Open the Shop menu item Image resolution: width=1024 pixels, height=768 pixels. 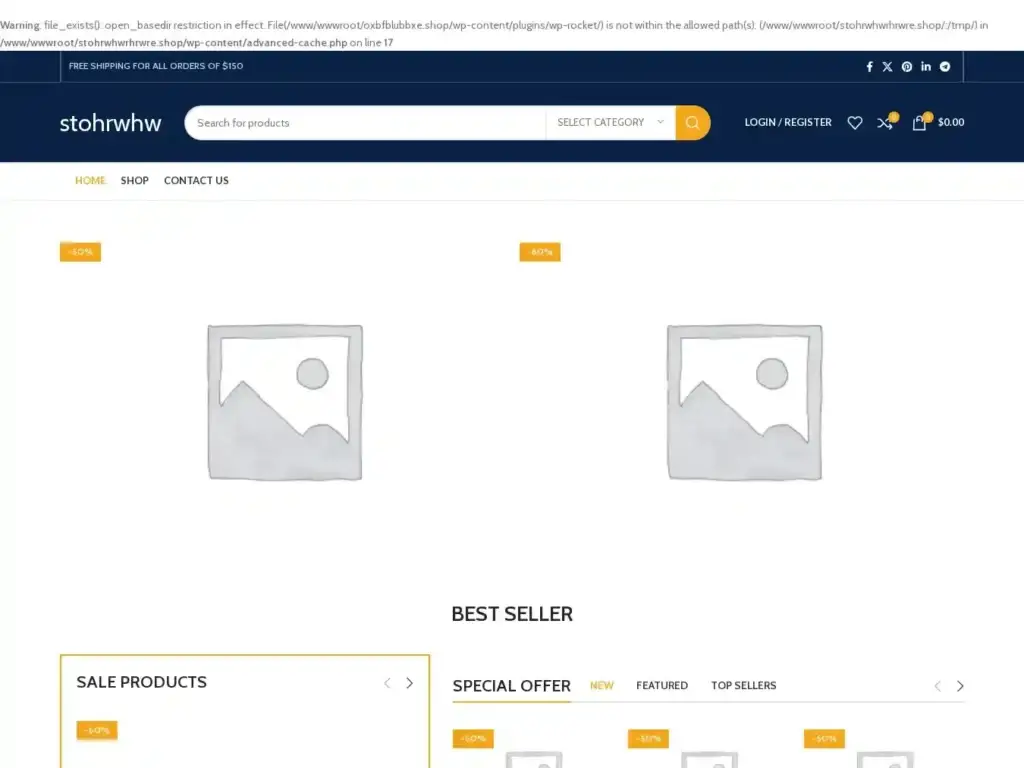coord(135,181)
